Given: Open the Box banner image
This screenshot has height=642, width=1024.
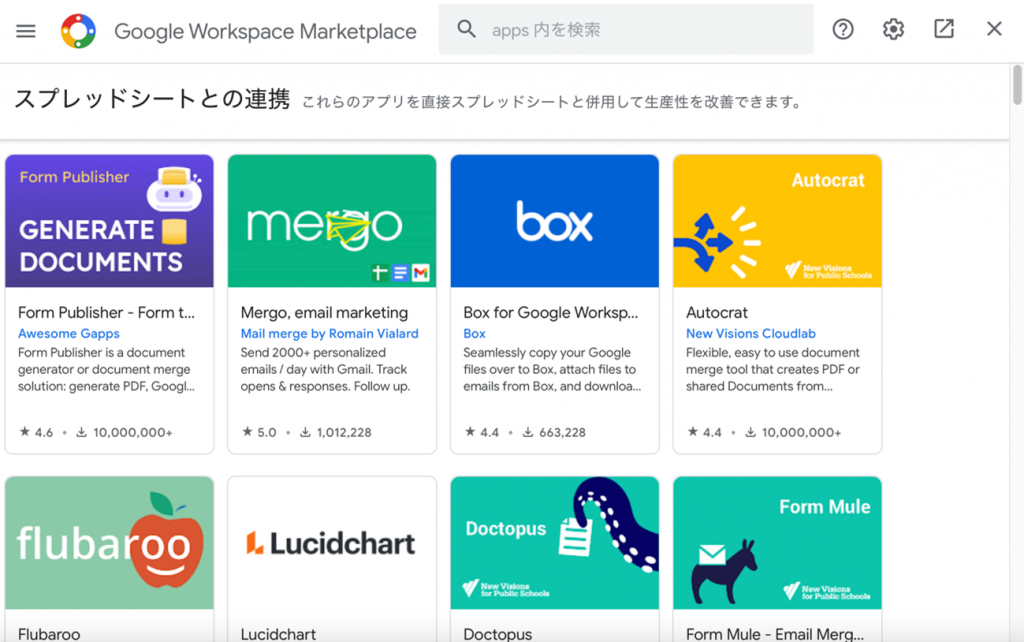Looking at the screenshot, I should [554, 221].
